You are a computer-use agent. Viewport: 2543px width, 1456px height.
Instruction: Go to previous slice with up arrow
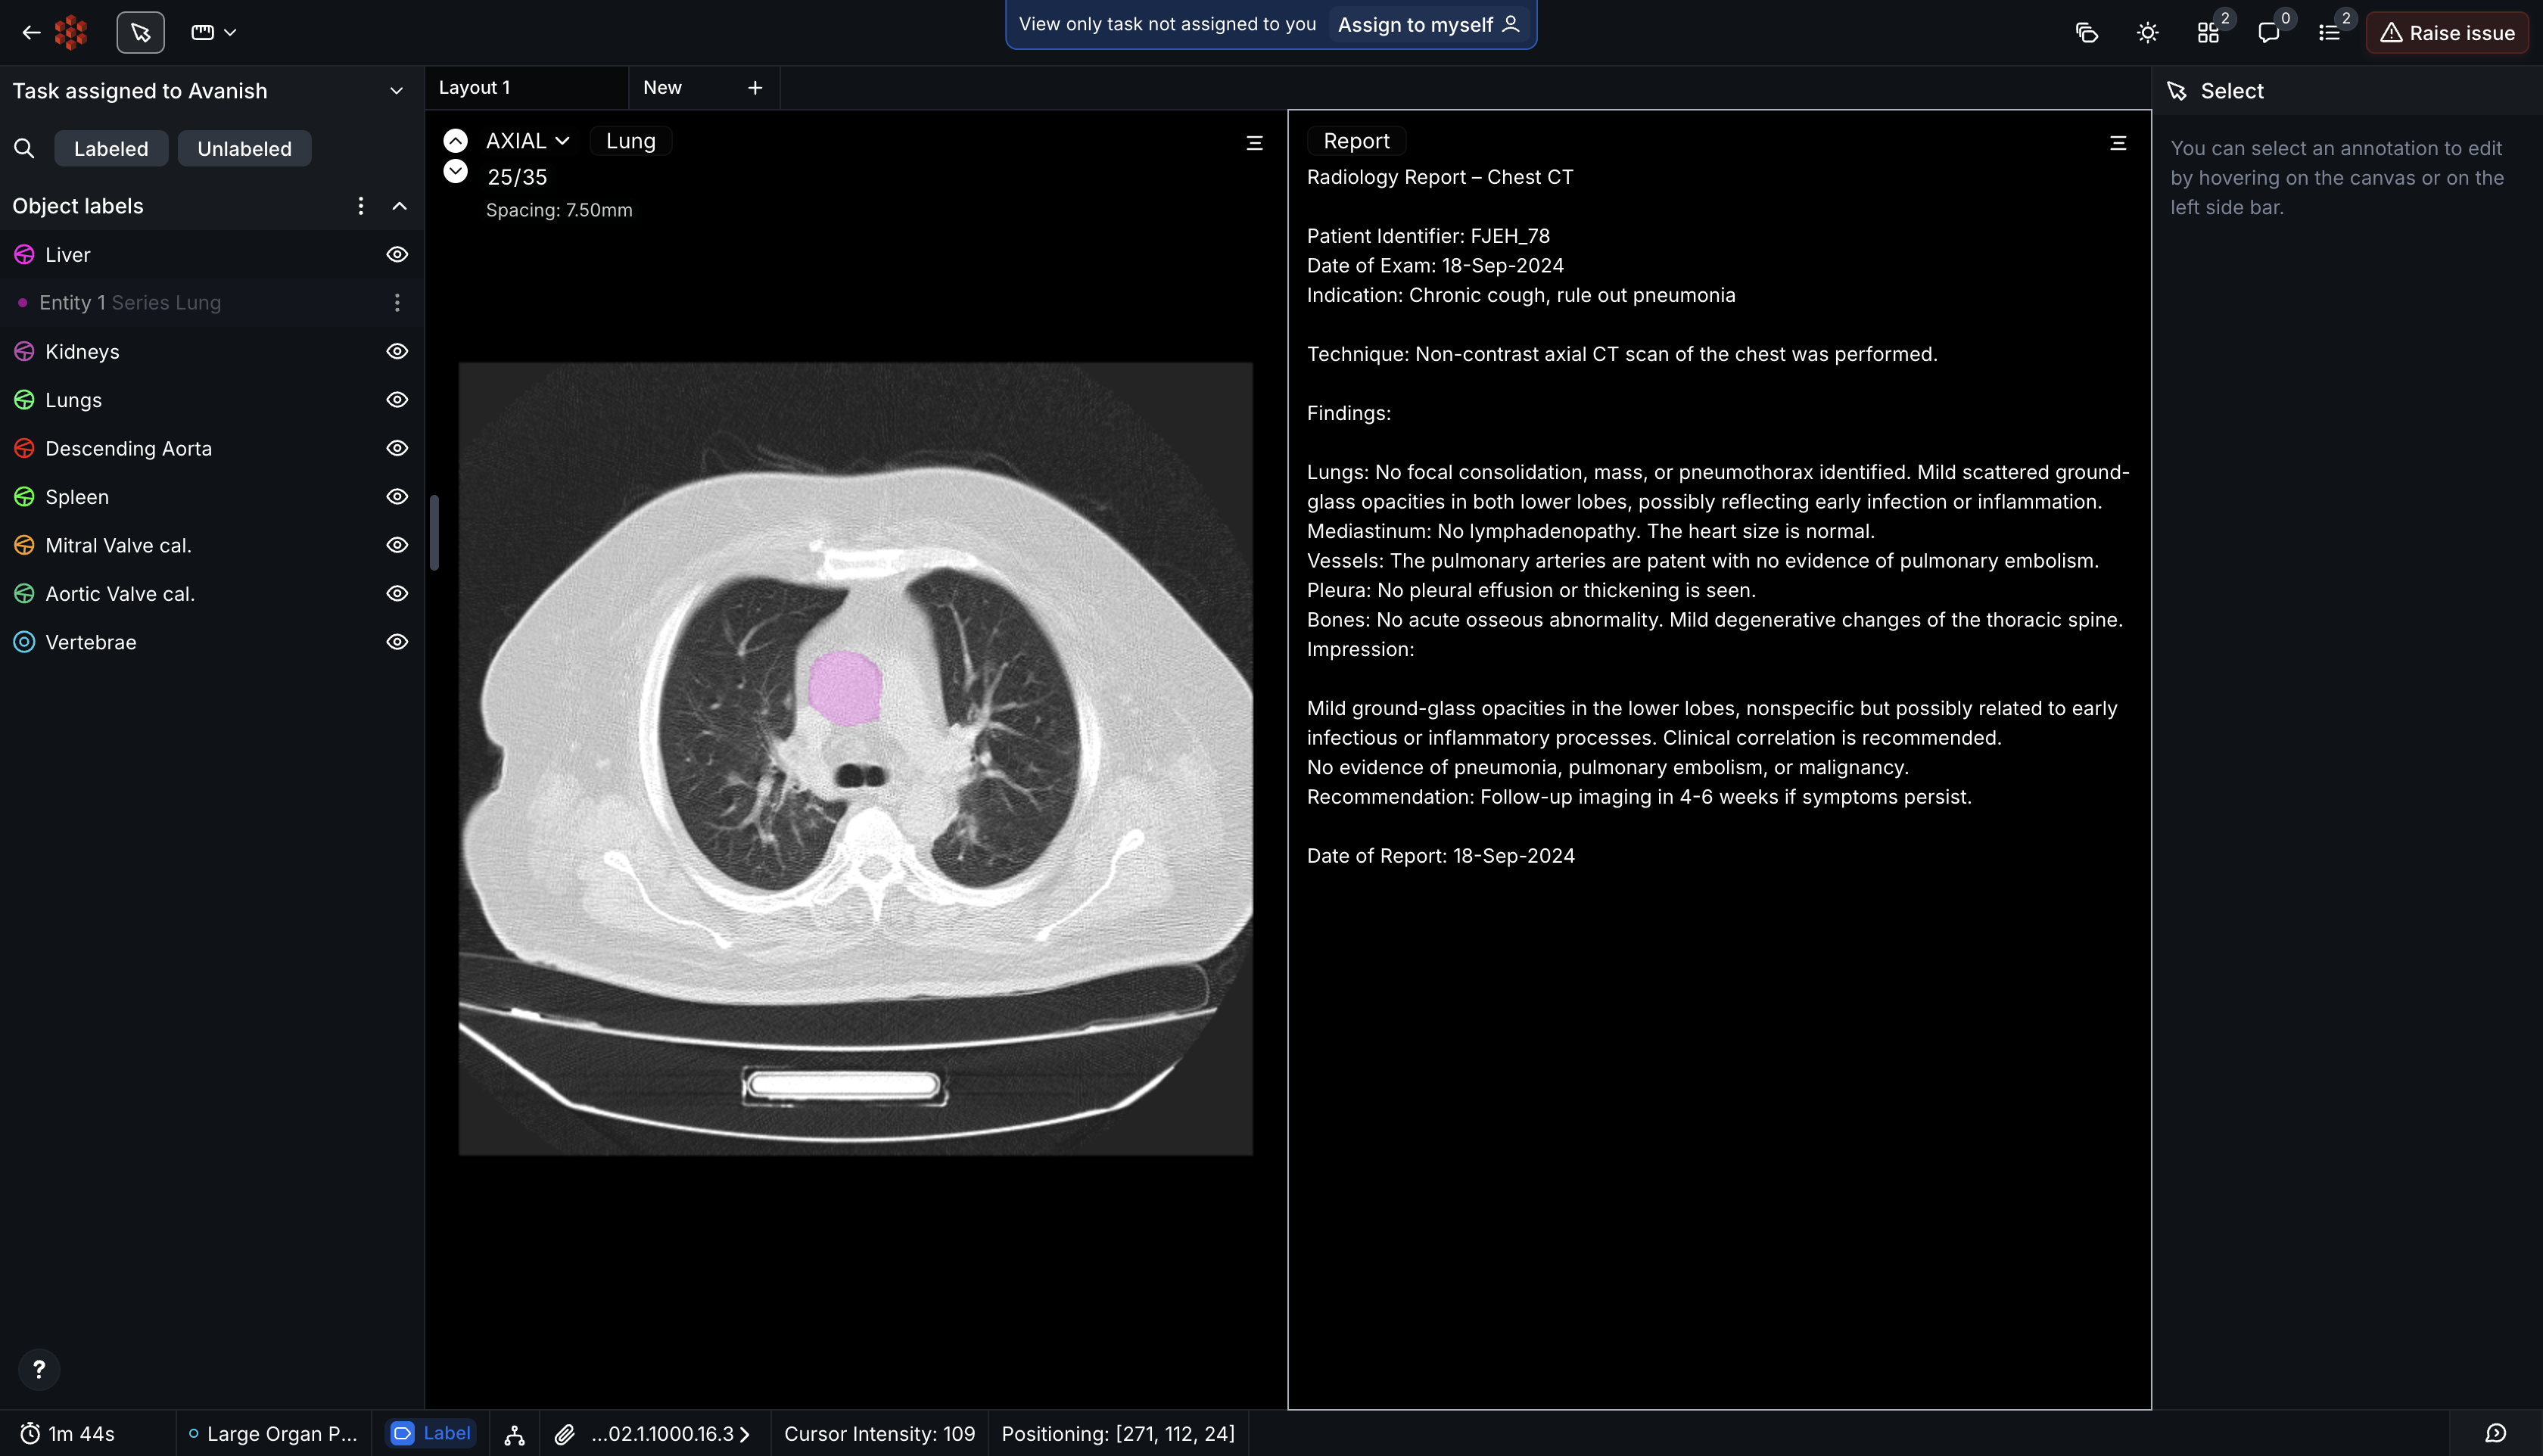(x=455, y=141)
